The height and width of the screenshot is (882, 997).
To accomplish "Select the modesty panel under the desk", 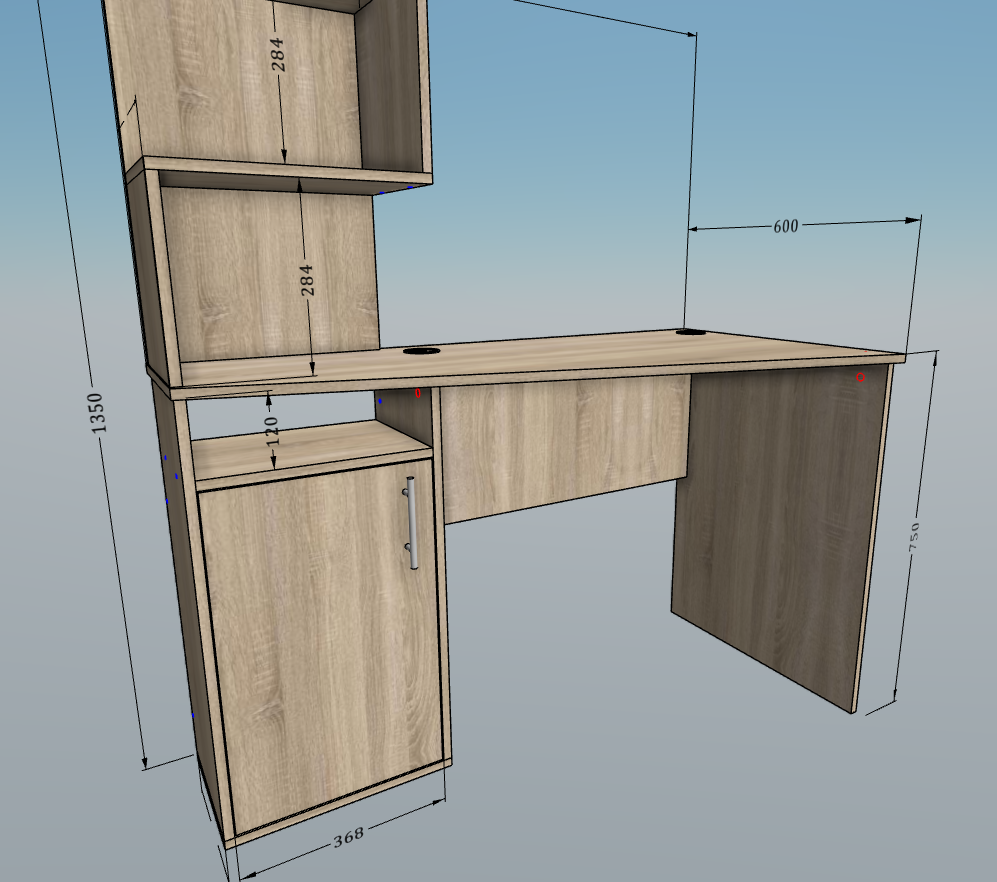I will pos(565,448).
